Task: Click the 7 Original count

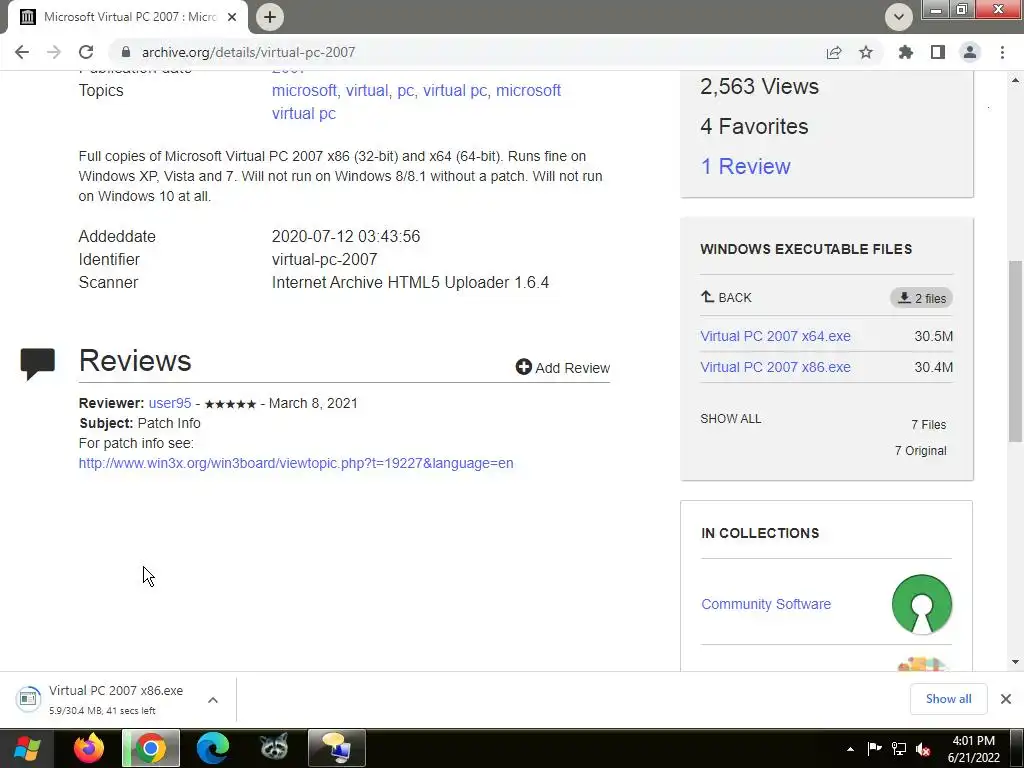Action: pyautogui.click(x=920, y=451)
